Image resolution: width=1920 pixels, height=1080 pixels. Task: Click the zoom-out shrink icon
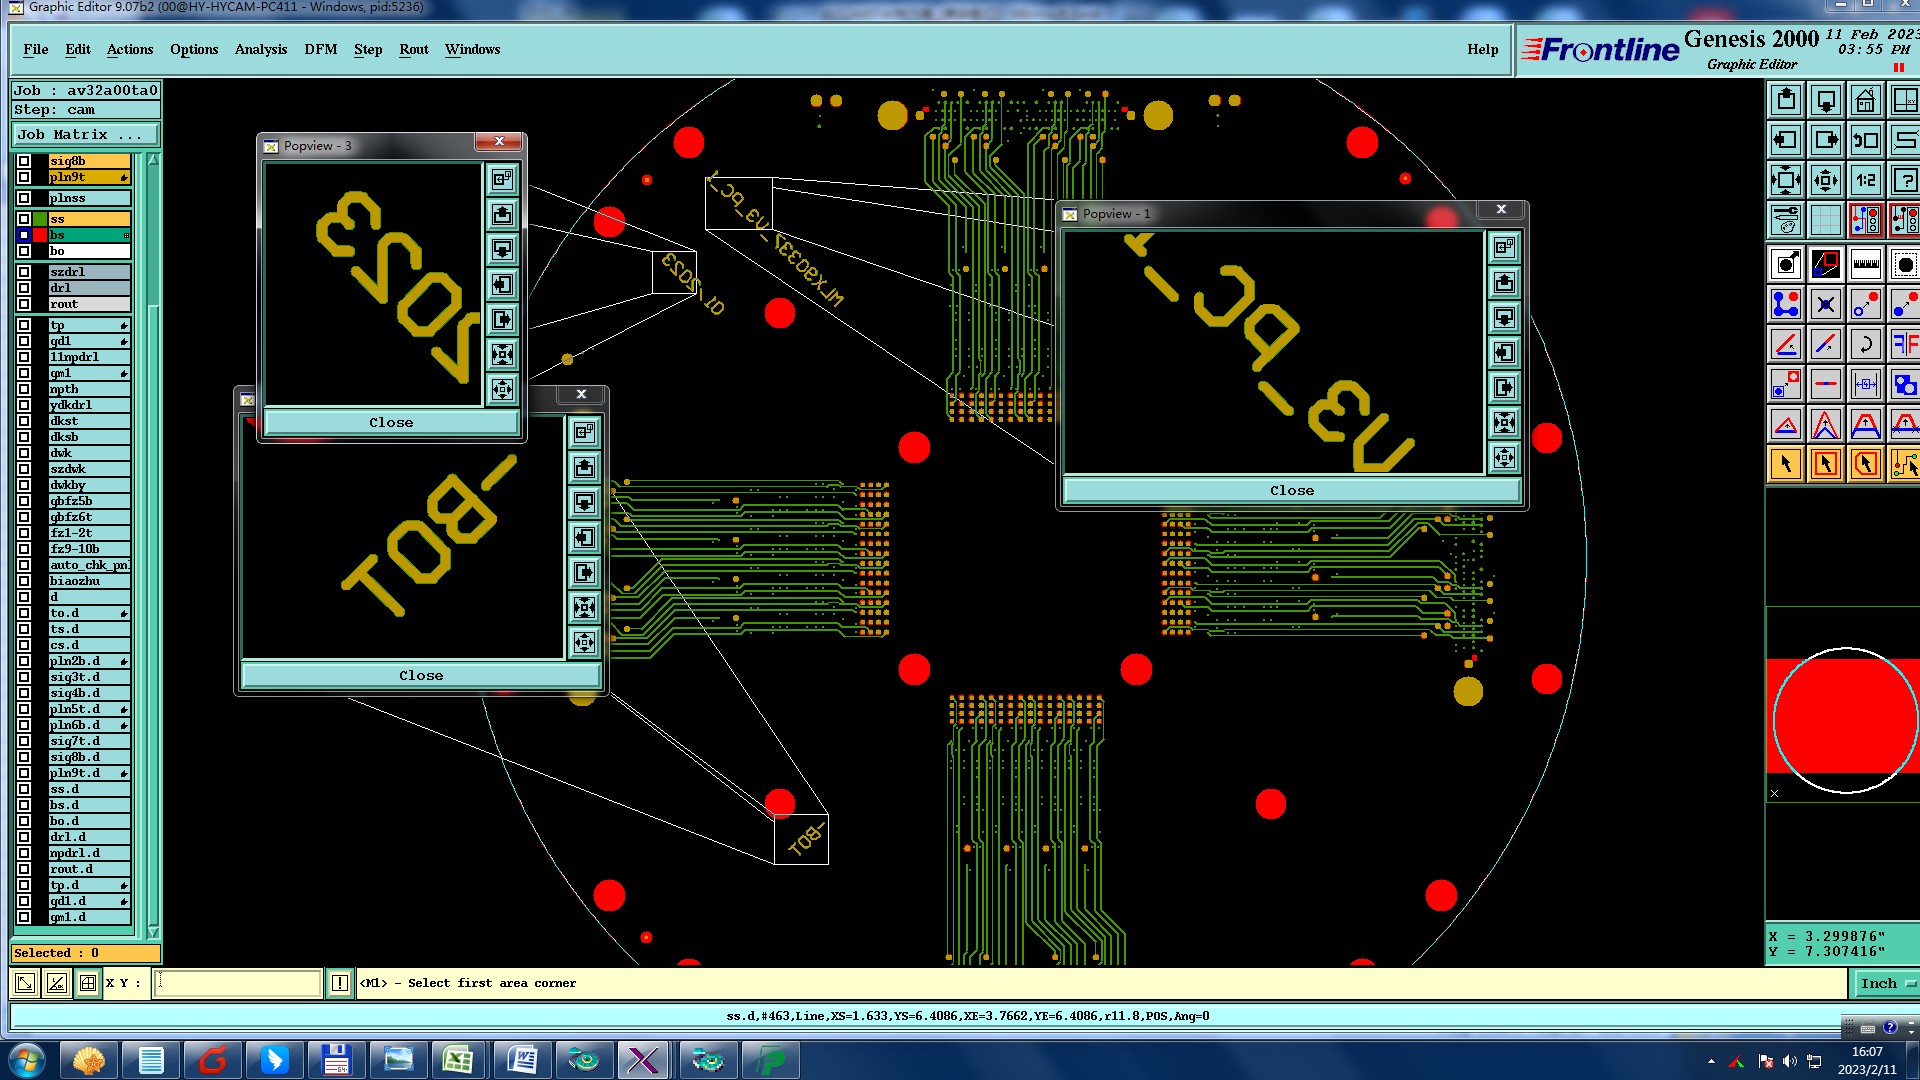click(1826, 180)
